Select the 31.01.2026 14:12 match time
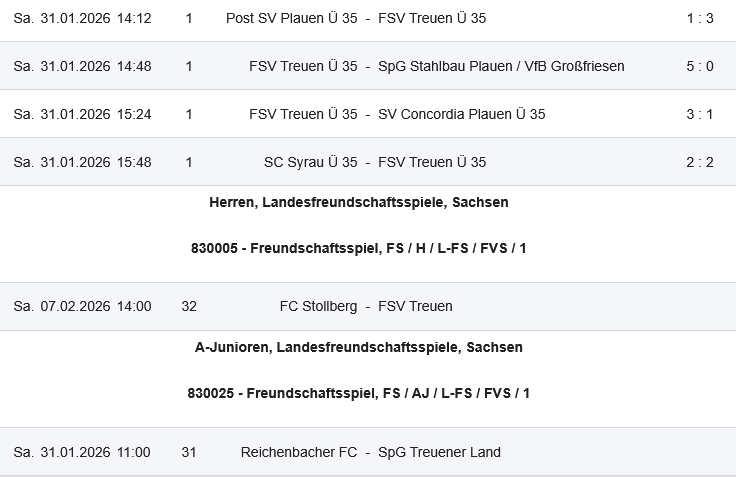 pos(83,18)
